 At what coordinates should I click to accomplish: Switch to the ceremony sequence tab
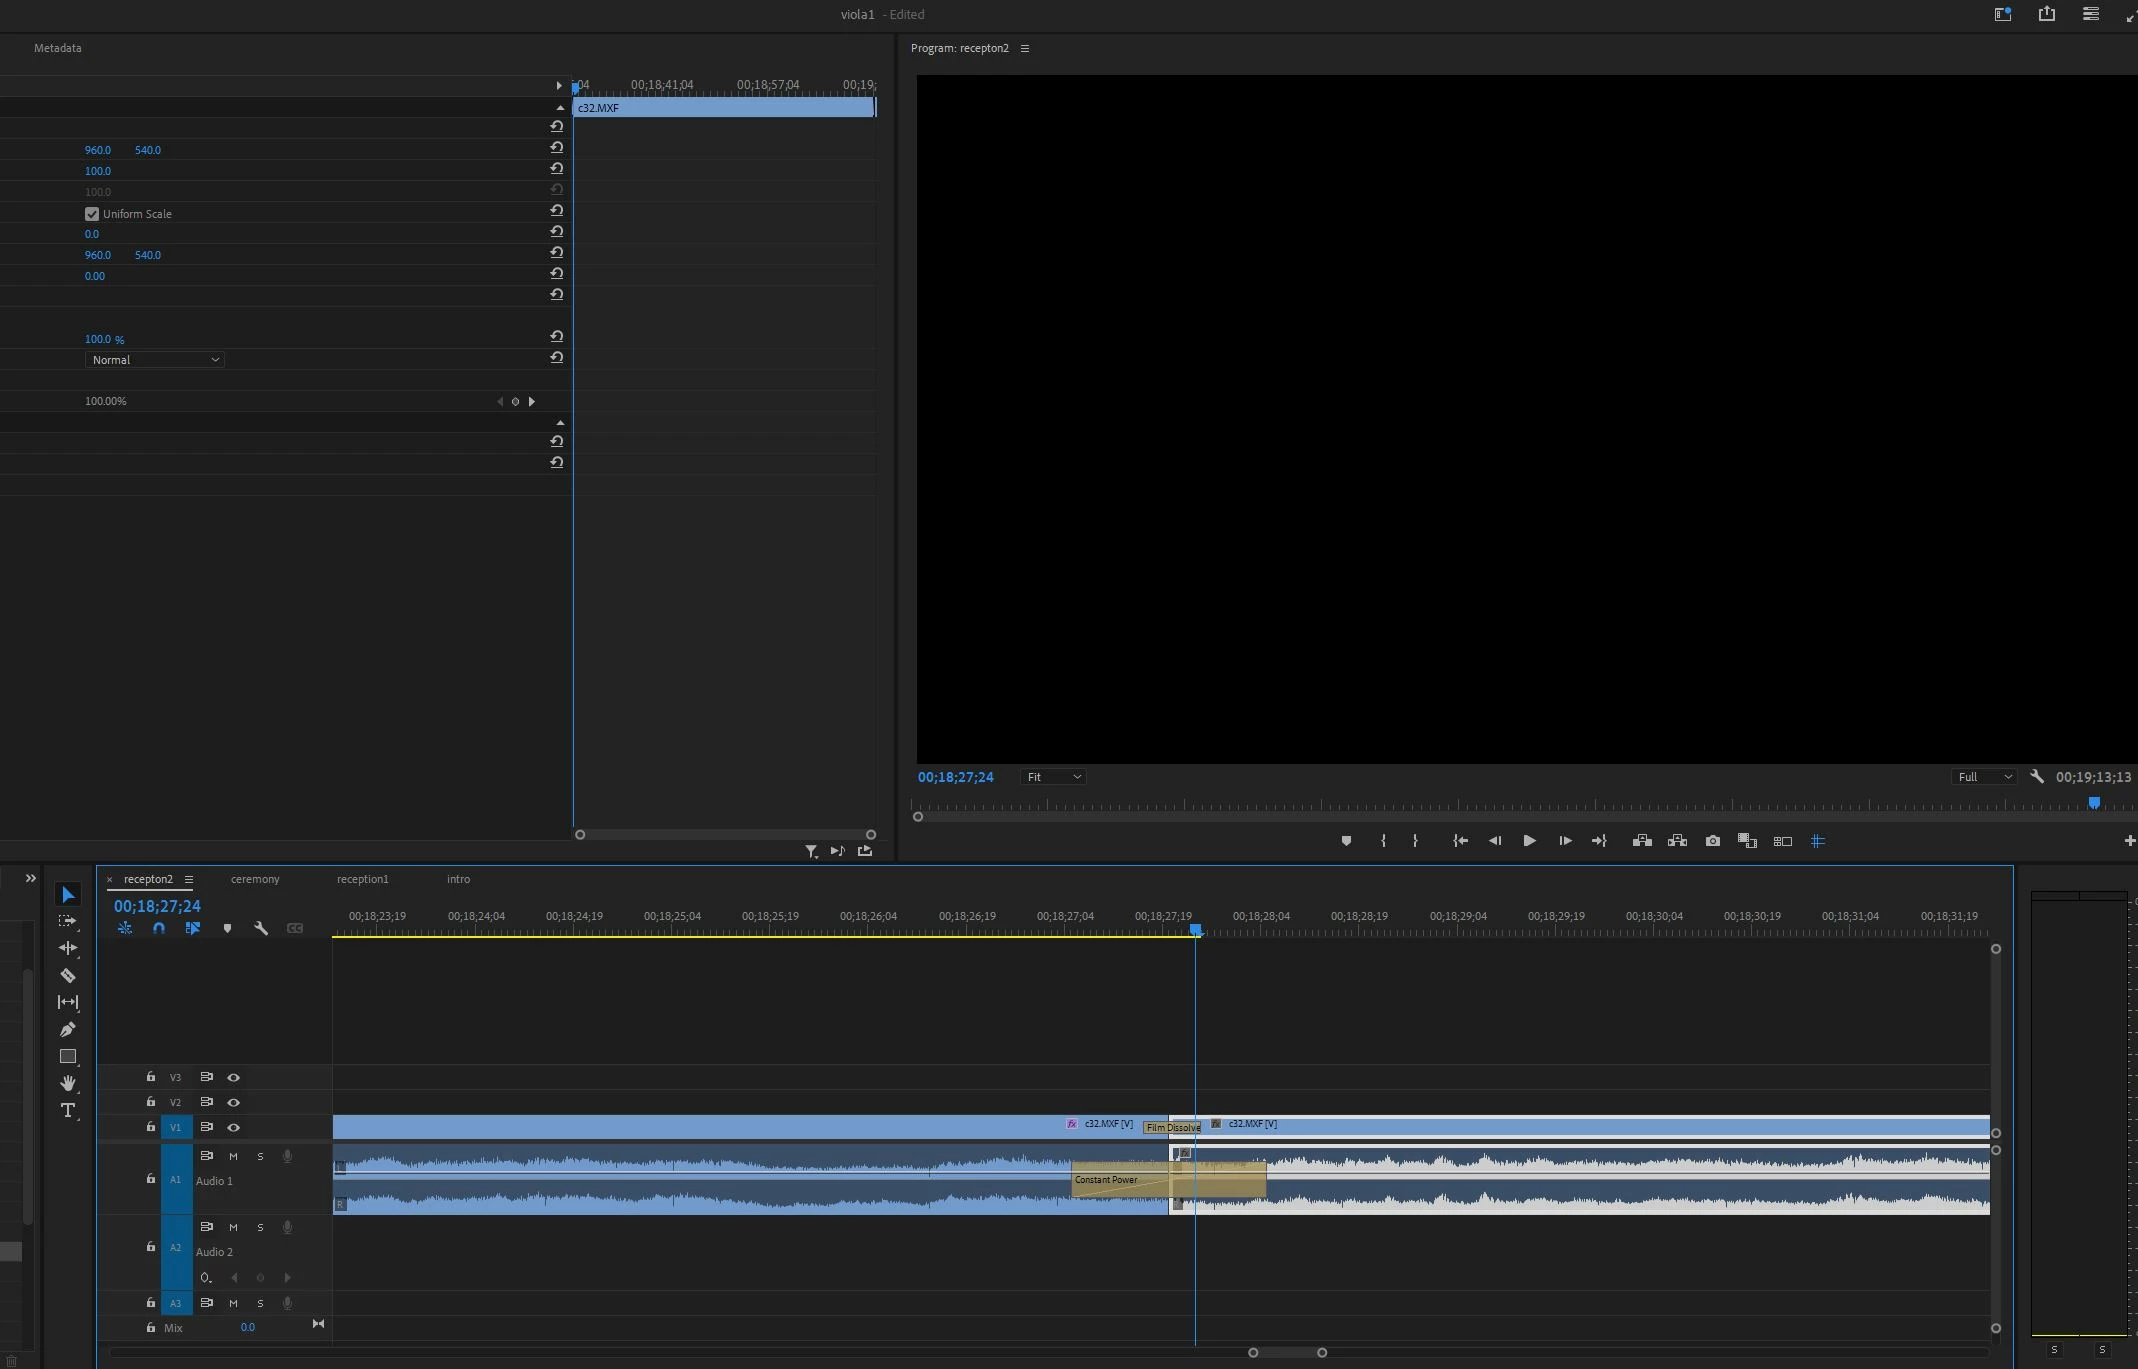[255, 879]
